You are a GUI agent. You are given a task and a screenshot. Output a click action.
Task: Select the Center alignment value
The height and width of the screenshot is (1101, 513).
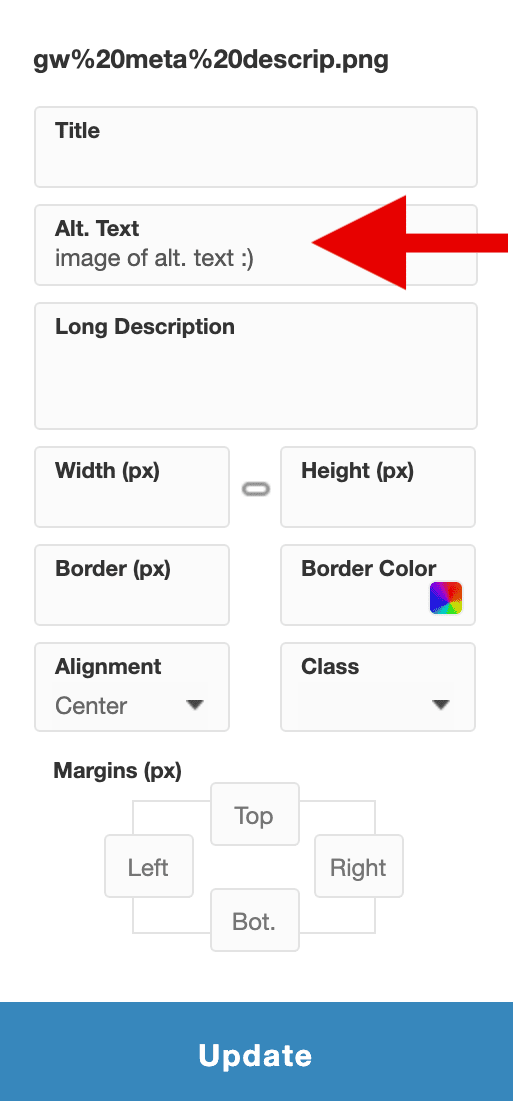(x=91, y=706)
